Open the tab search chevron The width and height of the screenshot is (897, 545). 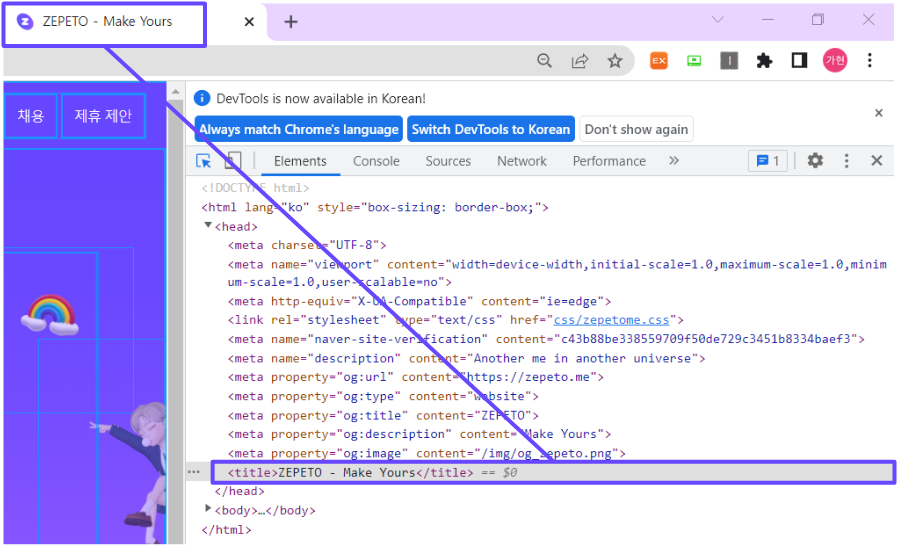[x=718, y=19]
